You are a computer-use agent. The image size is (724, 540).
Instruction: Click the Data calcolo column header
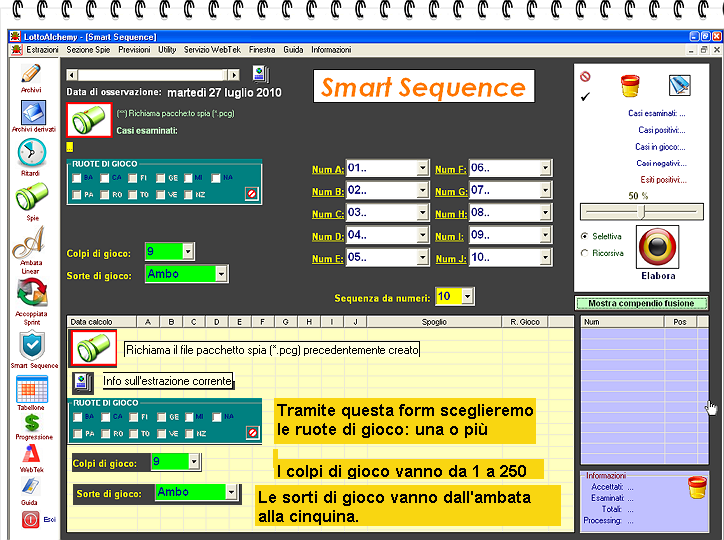(102, 322)
